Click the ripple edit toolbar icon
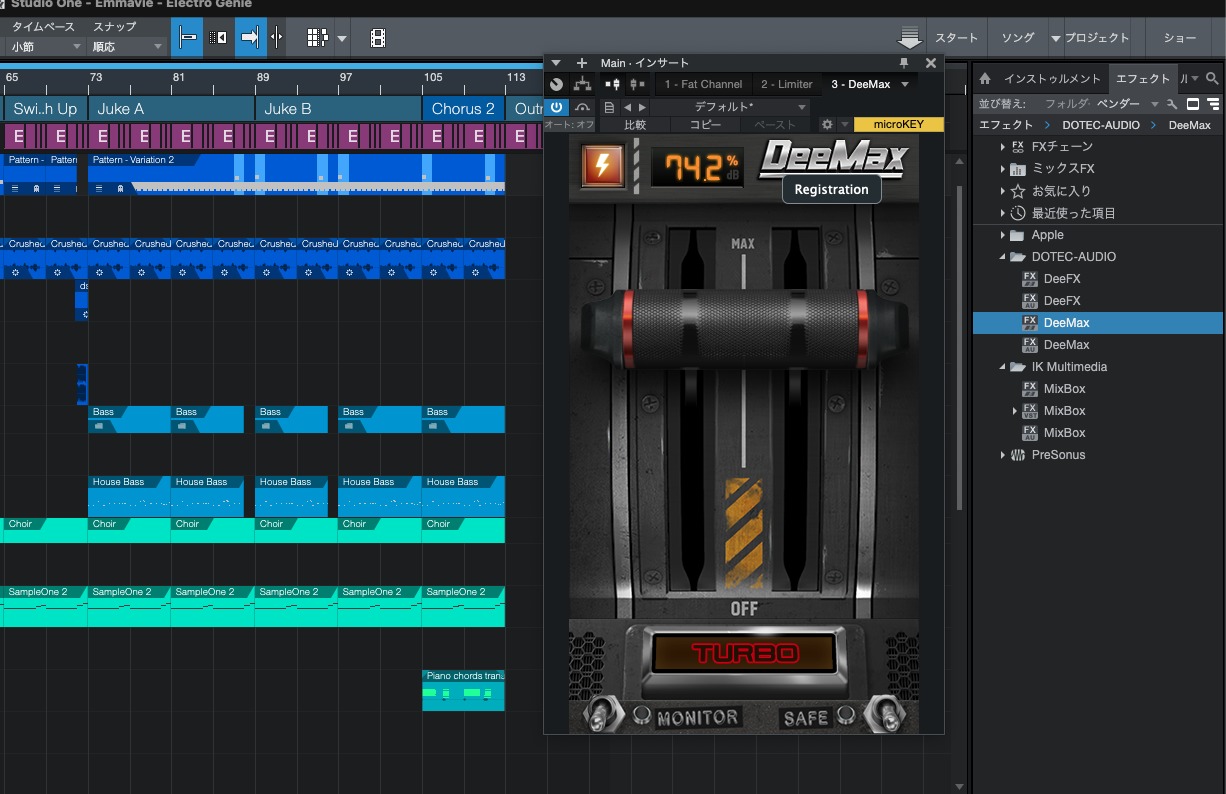Viewport: 1226px width, 794px height. click(219, 38)
